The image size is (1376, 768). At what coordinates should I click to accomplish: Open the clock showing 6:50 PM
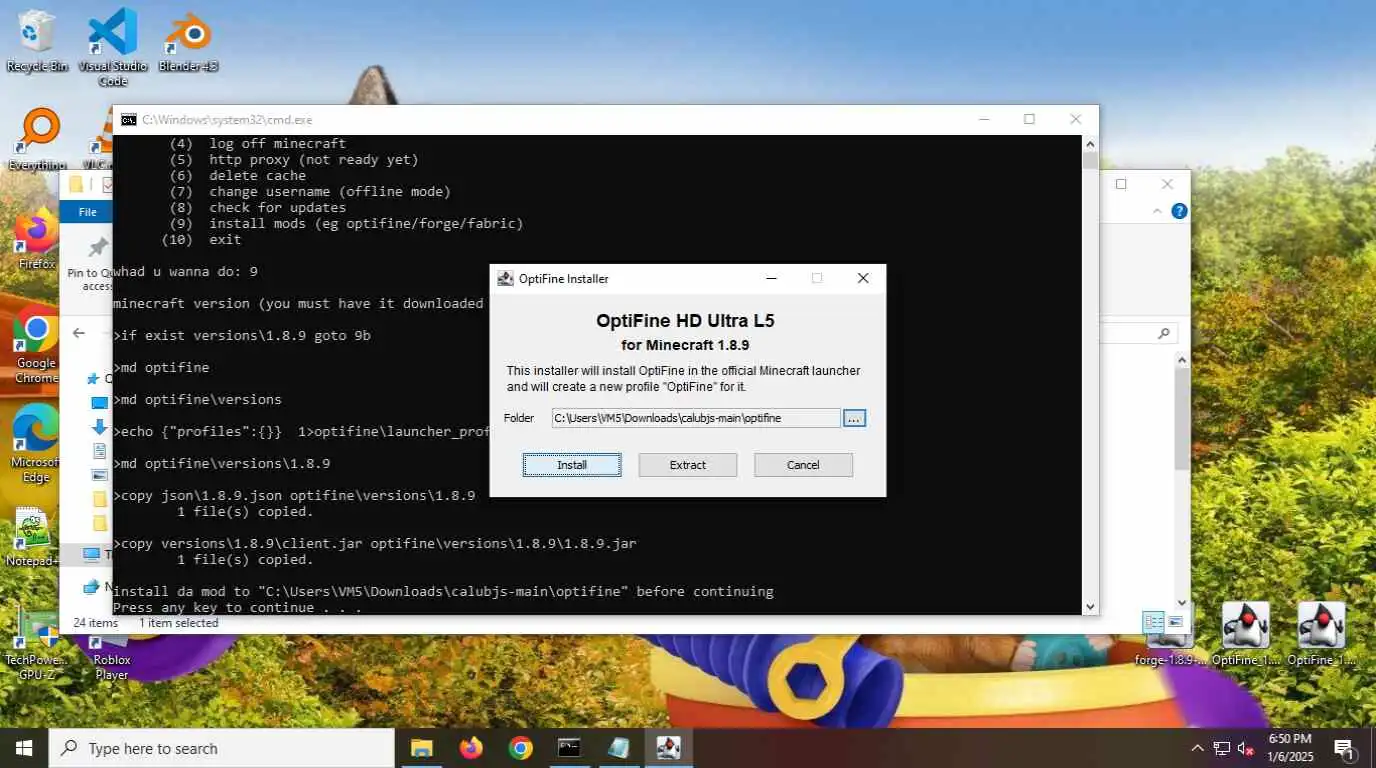(1290, 748)
